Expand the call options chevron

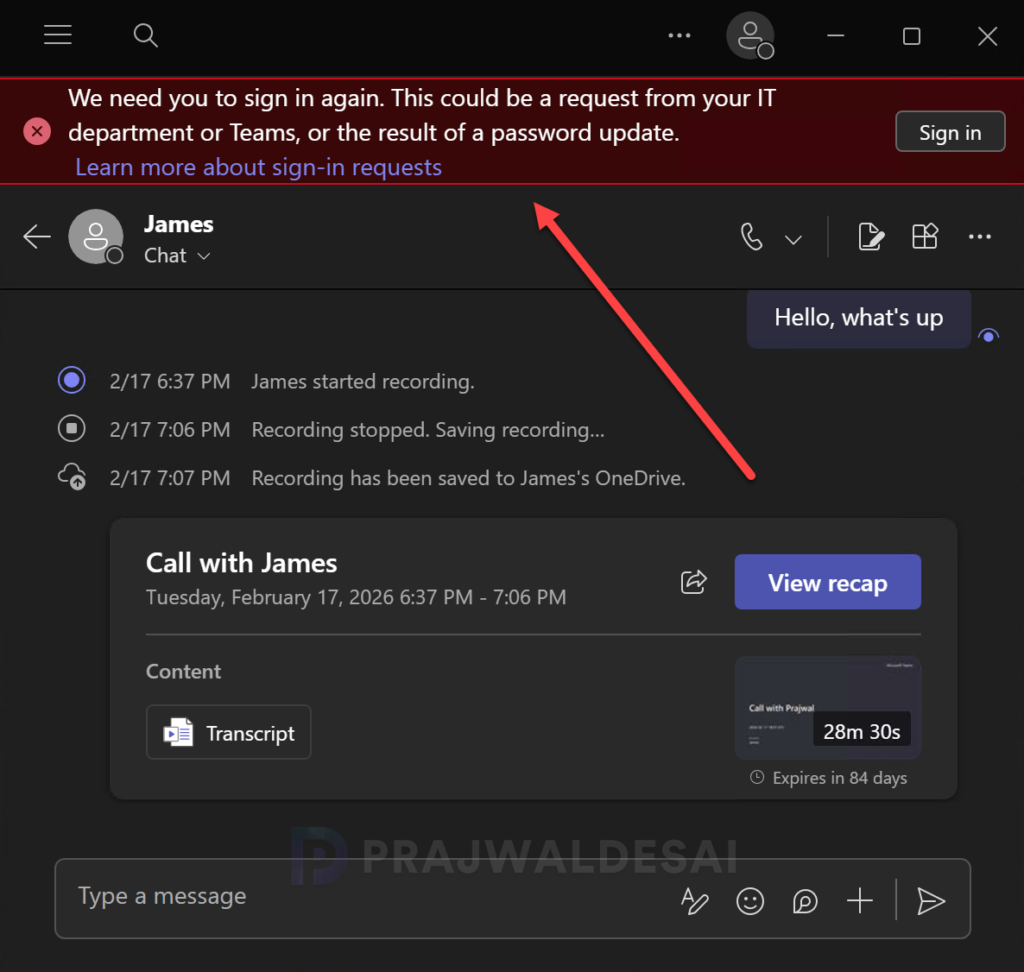pos(793,240)
